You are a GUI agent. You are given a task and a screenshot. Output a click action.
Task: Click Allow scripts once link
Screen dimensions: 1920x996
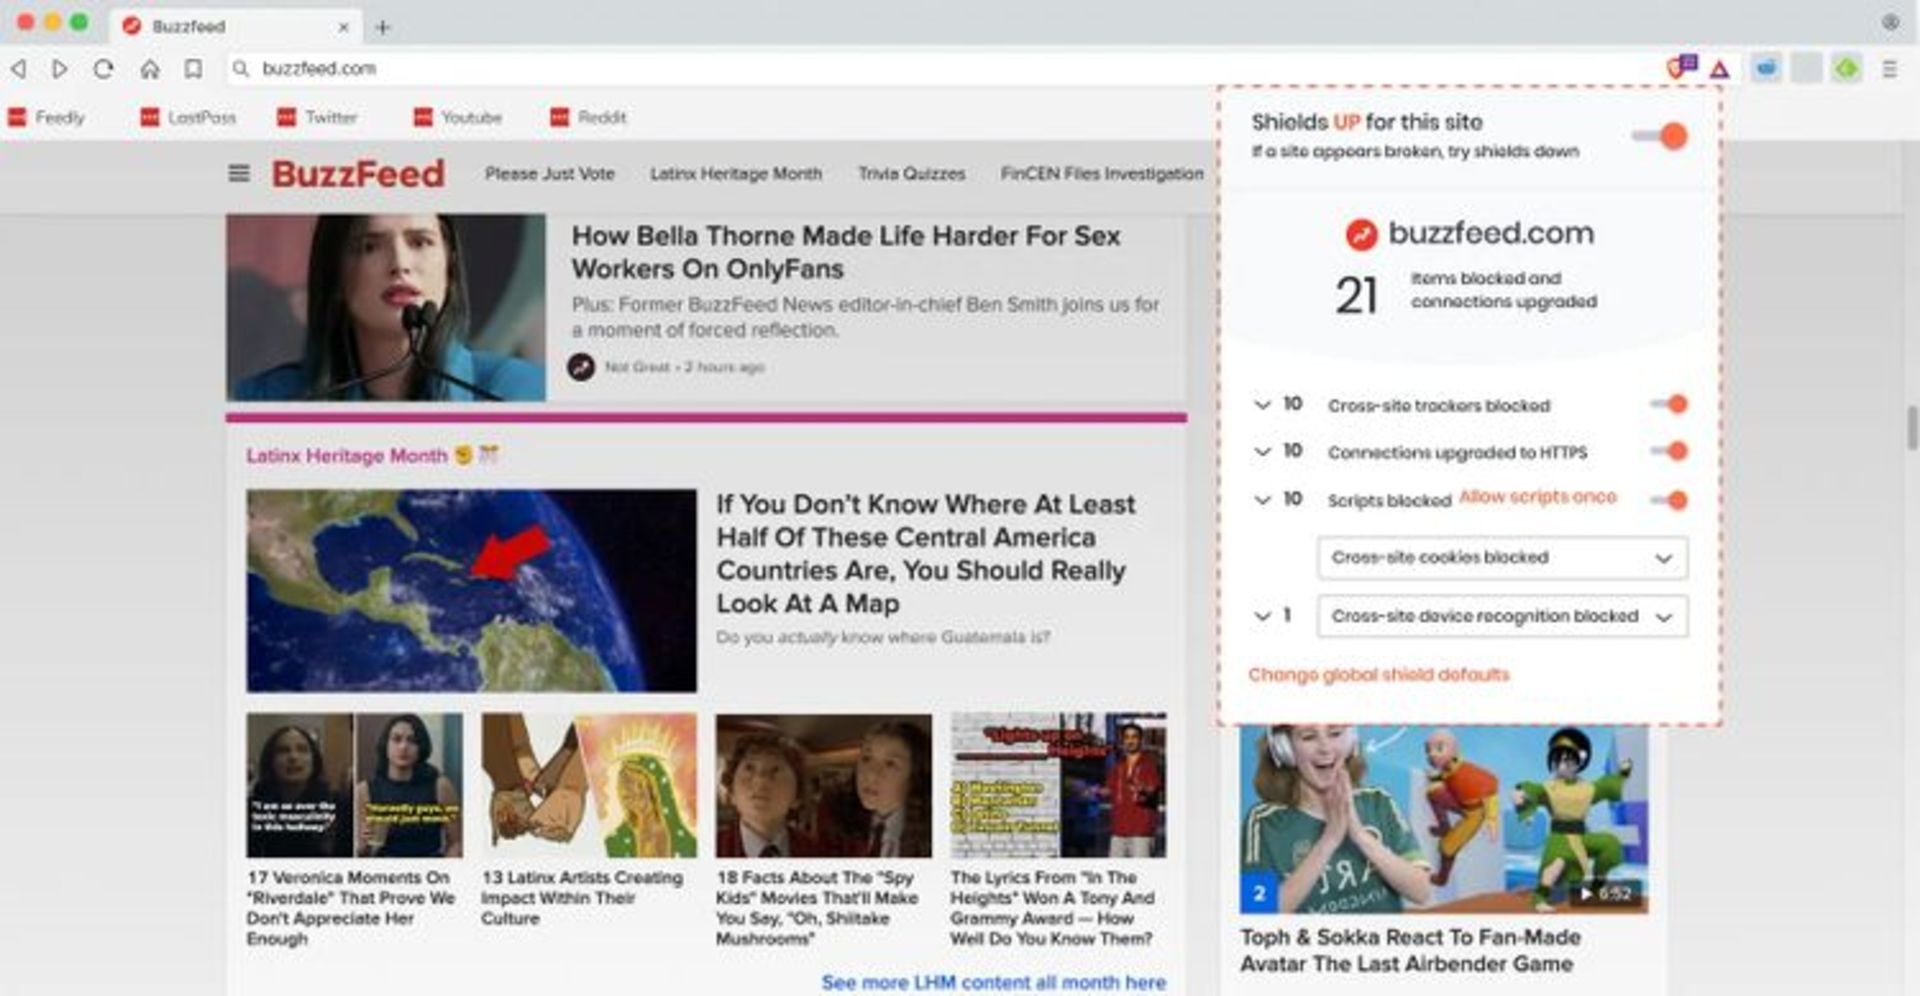click(1537, 497)
